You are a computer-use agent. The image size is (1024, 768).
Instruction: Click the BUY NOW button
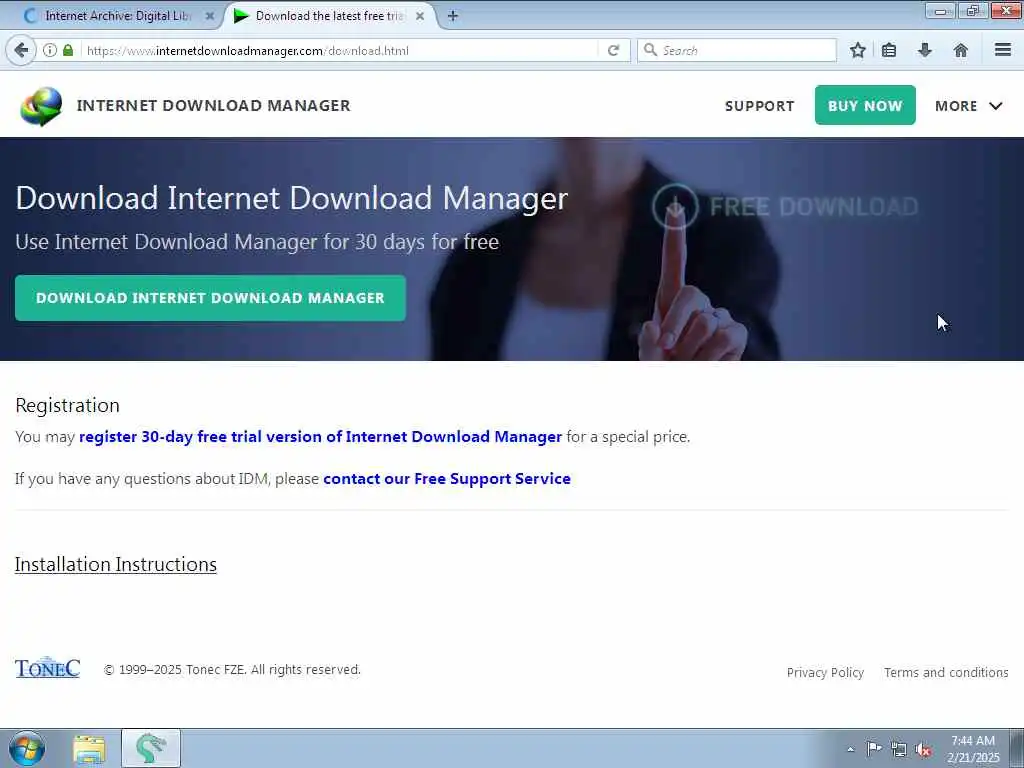865,105
